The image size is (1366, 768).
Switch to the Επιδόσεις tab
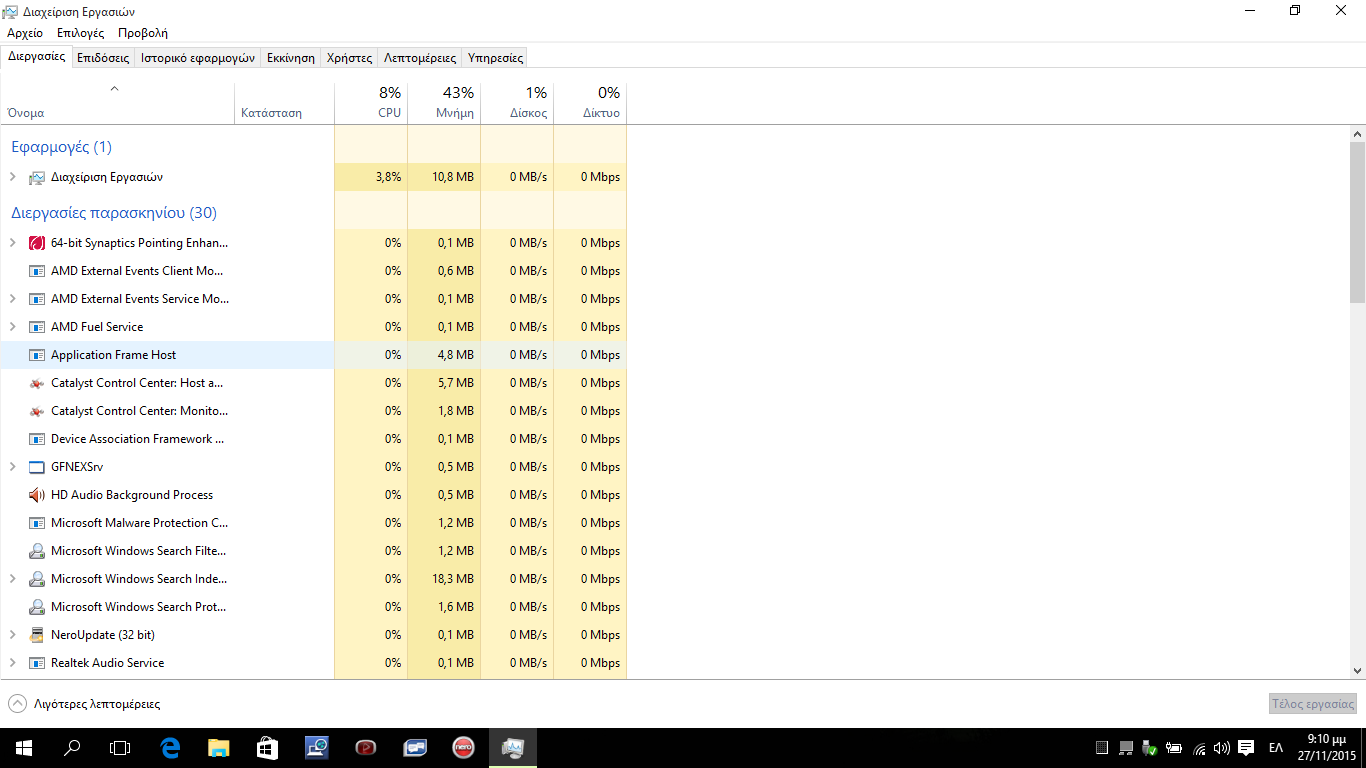point(103,58)
